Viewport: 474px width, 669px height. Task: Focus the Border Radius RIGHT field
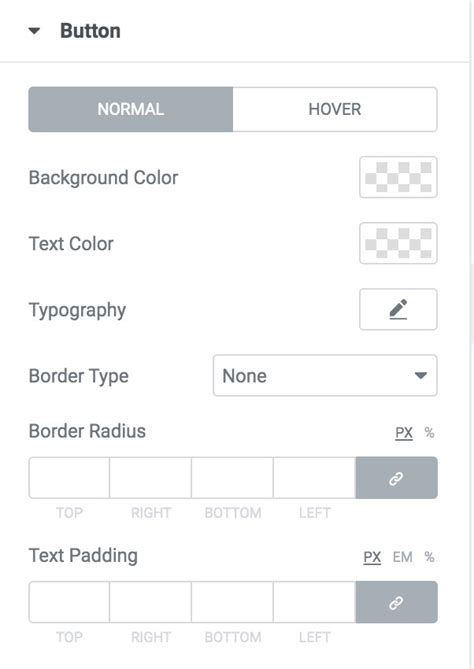(151, 478)
